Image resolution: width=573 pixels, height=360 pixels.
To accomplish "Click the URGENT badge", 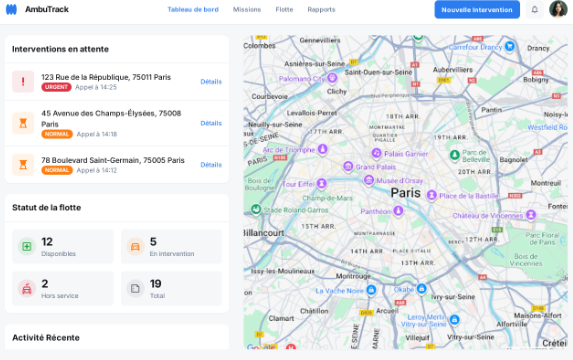I will 56,87.
